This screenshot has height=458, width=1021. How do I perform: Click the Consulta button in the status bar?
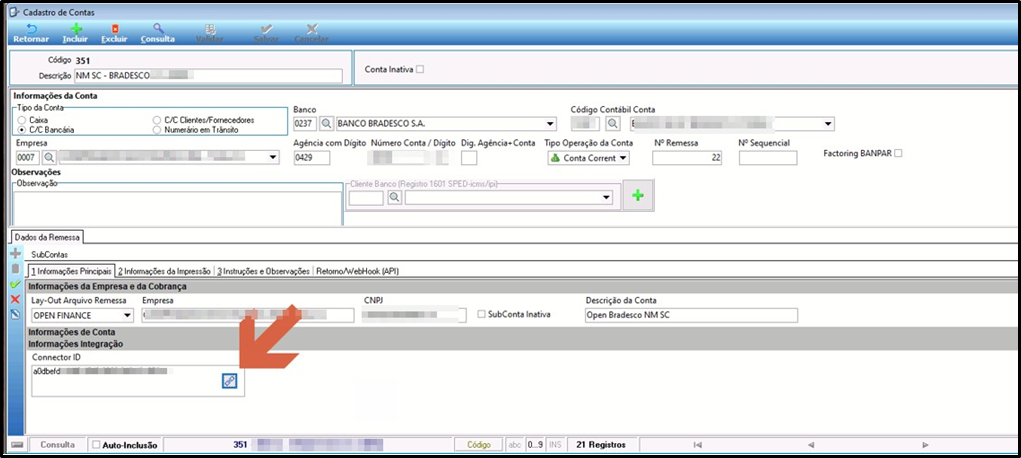[57, 445]
